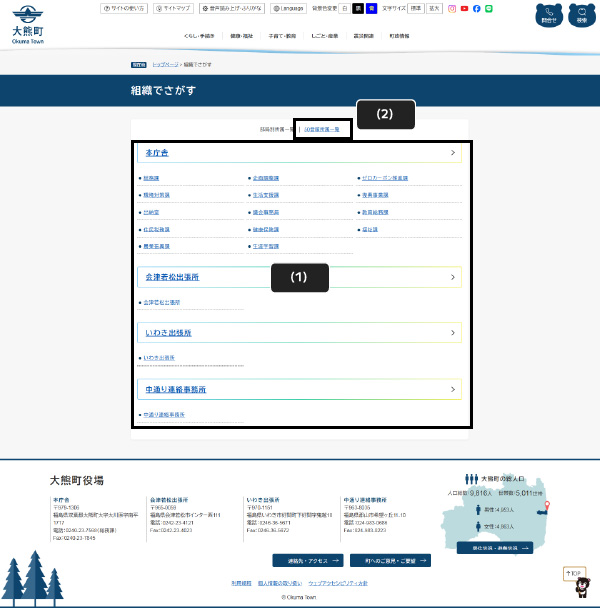Open the YouTube icon in header

tap(464, 8)
